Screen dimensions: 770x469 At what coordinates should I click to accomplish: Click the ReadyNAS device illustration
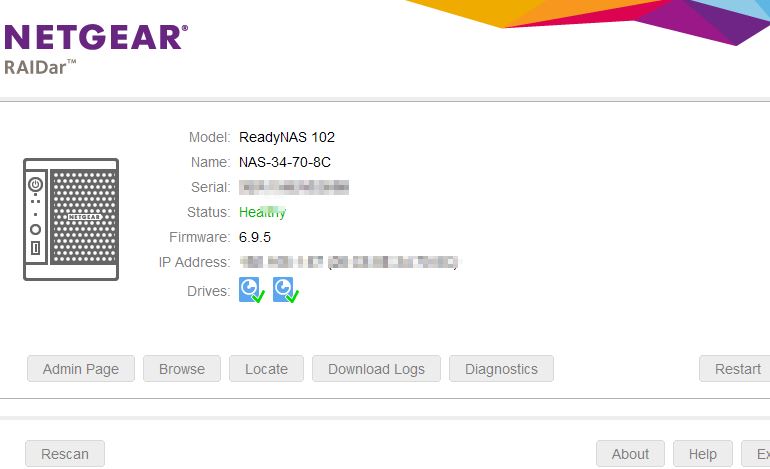71,219
